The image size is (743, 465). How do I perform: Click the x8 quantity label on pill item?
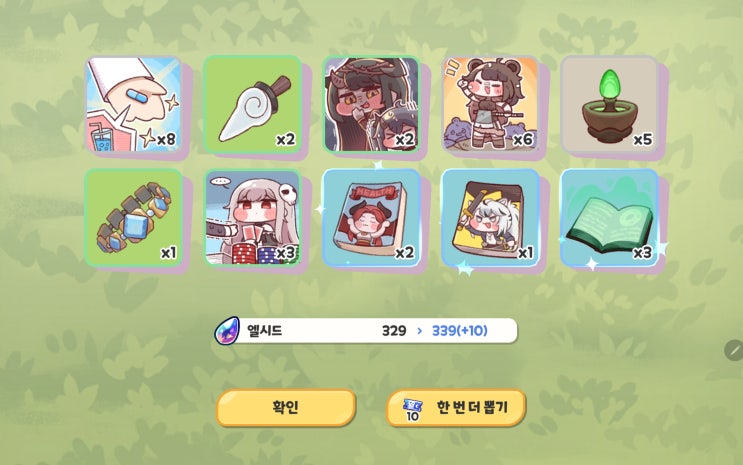click(x=166, y=139)
